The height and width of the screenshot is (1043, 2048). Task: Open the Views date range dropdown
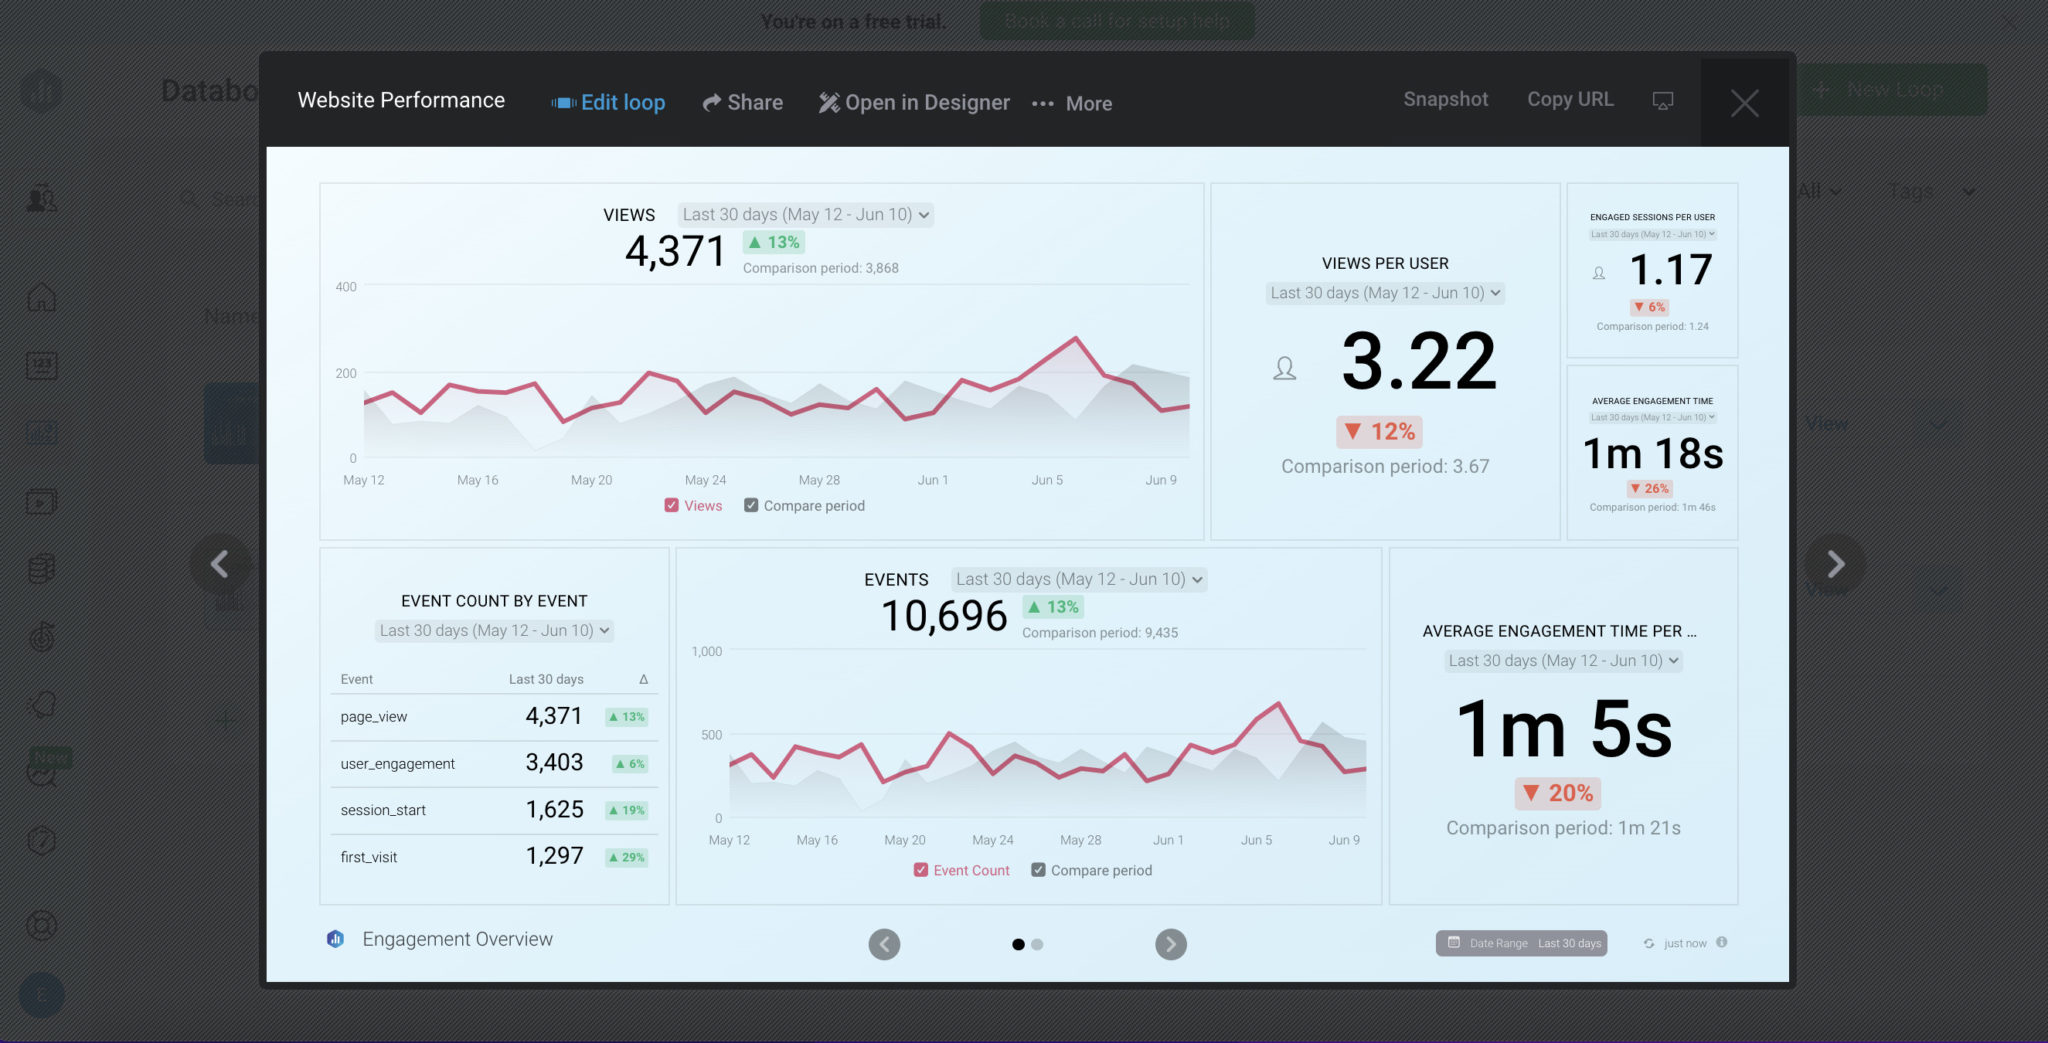pos(805,214)
